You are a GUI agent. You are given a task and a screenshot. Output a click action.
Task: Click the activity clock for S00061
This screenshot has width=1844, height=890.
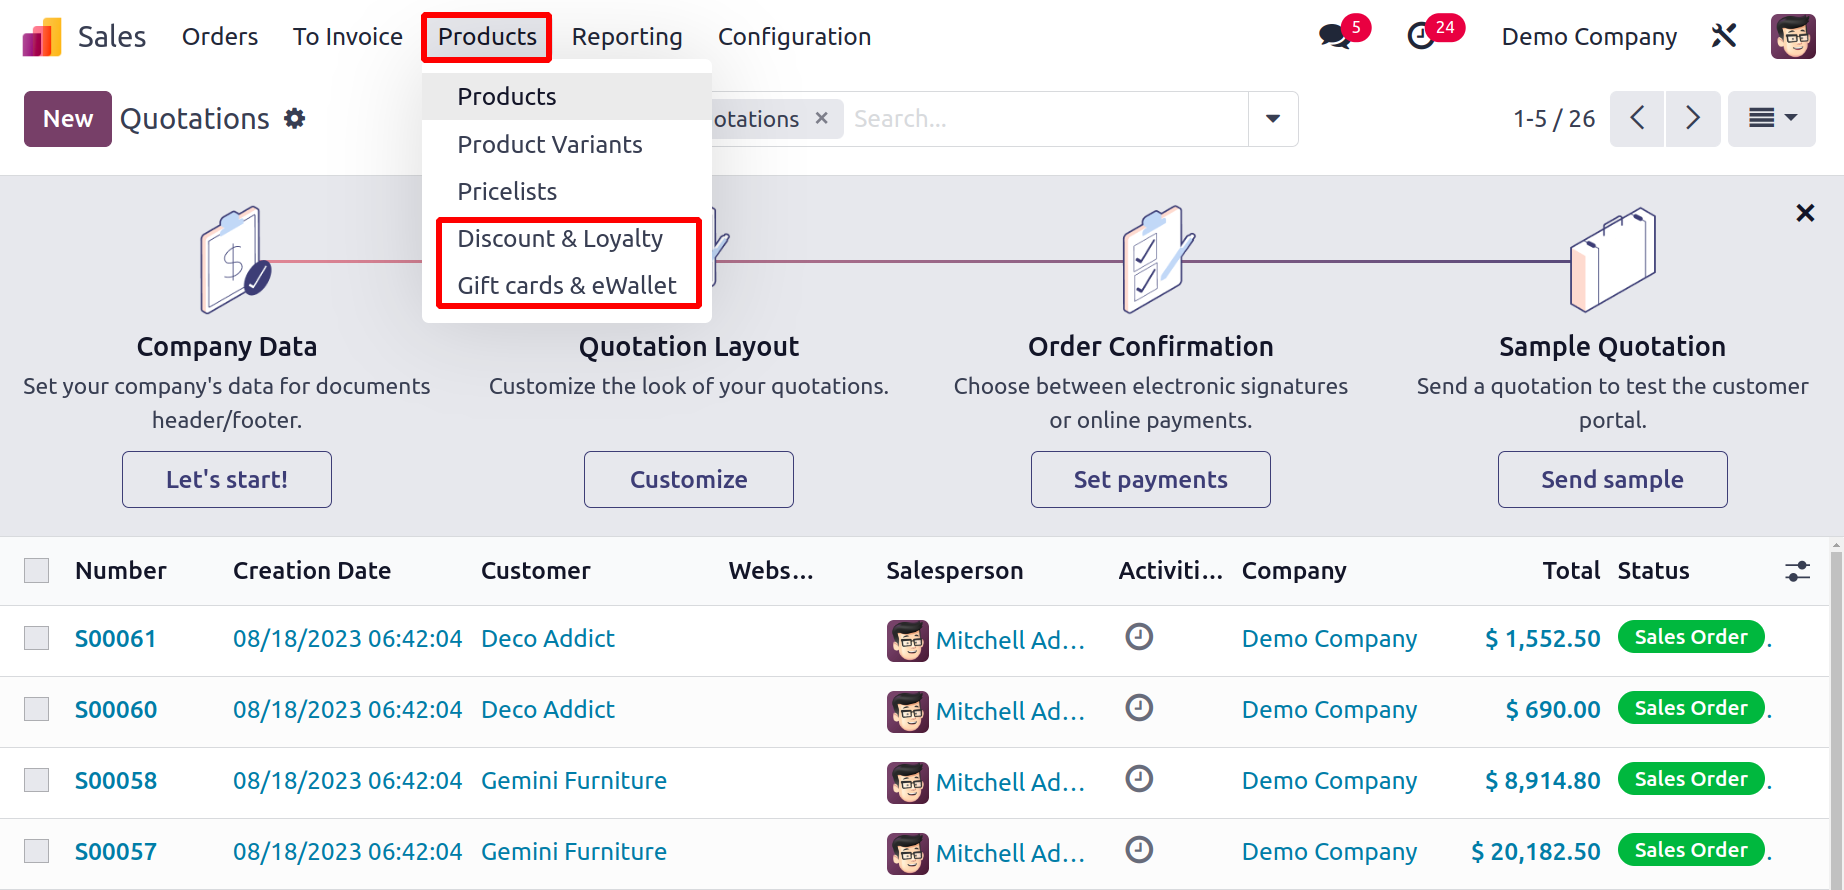click(1139, 637)
